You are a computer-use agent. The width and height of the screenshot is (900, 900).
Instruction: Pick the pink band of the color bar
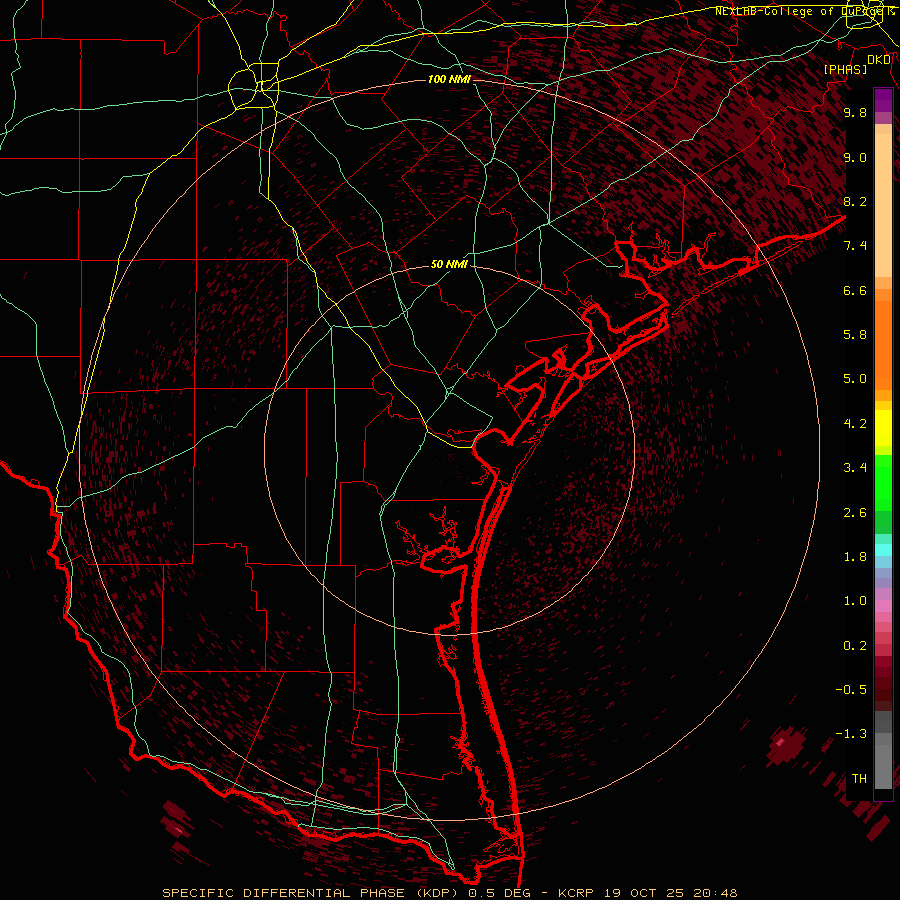coord(883,606)
